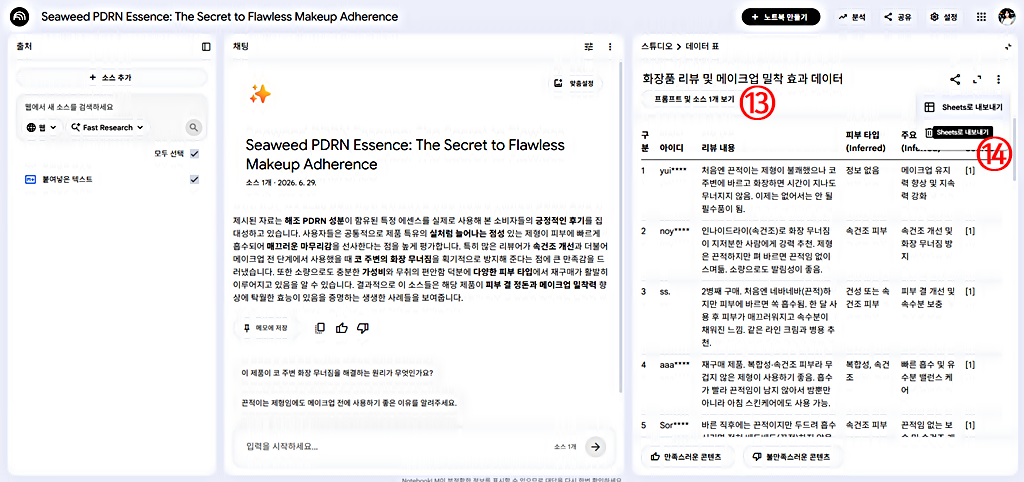This screenshot has height=482, width=1024.
Task: Click the notebook title in the top bar
Action: tap(219, 17)
